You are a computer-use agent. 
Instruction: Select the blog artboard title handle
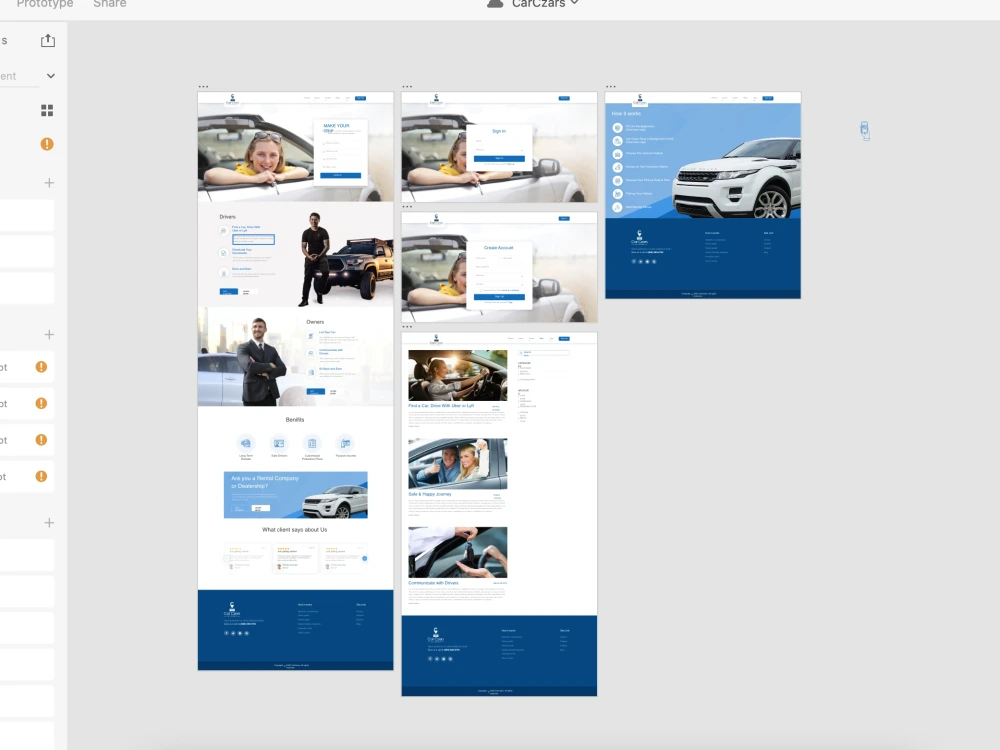408,327
